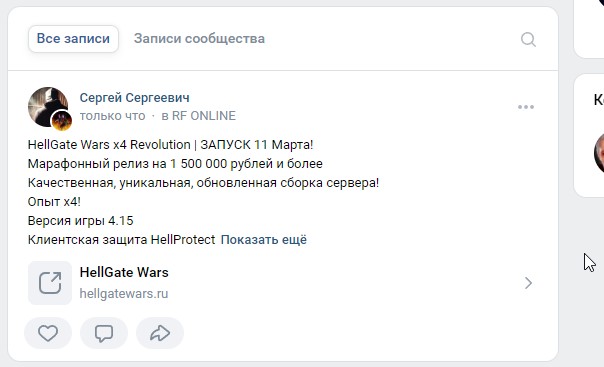604x367 pixels.
Task: Open the RF ONLINE community link
Action: tap(198, 116)
